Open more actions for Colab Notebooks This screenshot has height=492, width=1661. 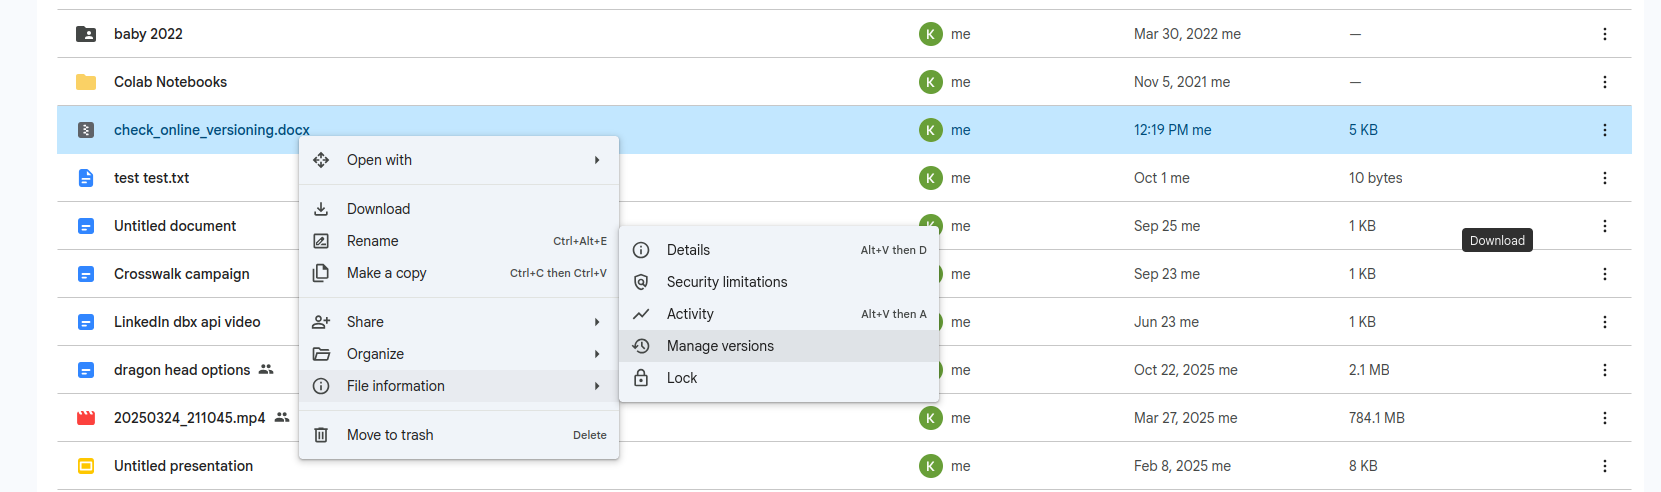1605,82
